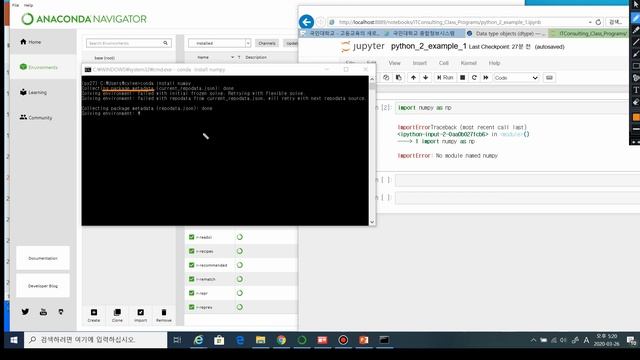Open Chrome from the Windows taskbar
The height and width of the screenshot is (360, 640).
(281, 340)
